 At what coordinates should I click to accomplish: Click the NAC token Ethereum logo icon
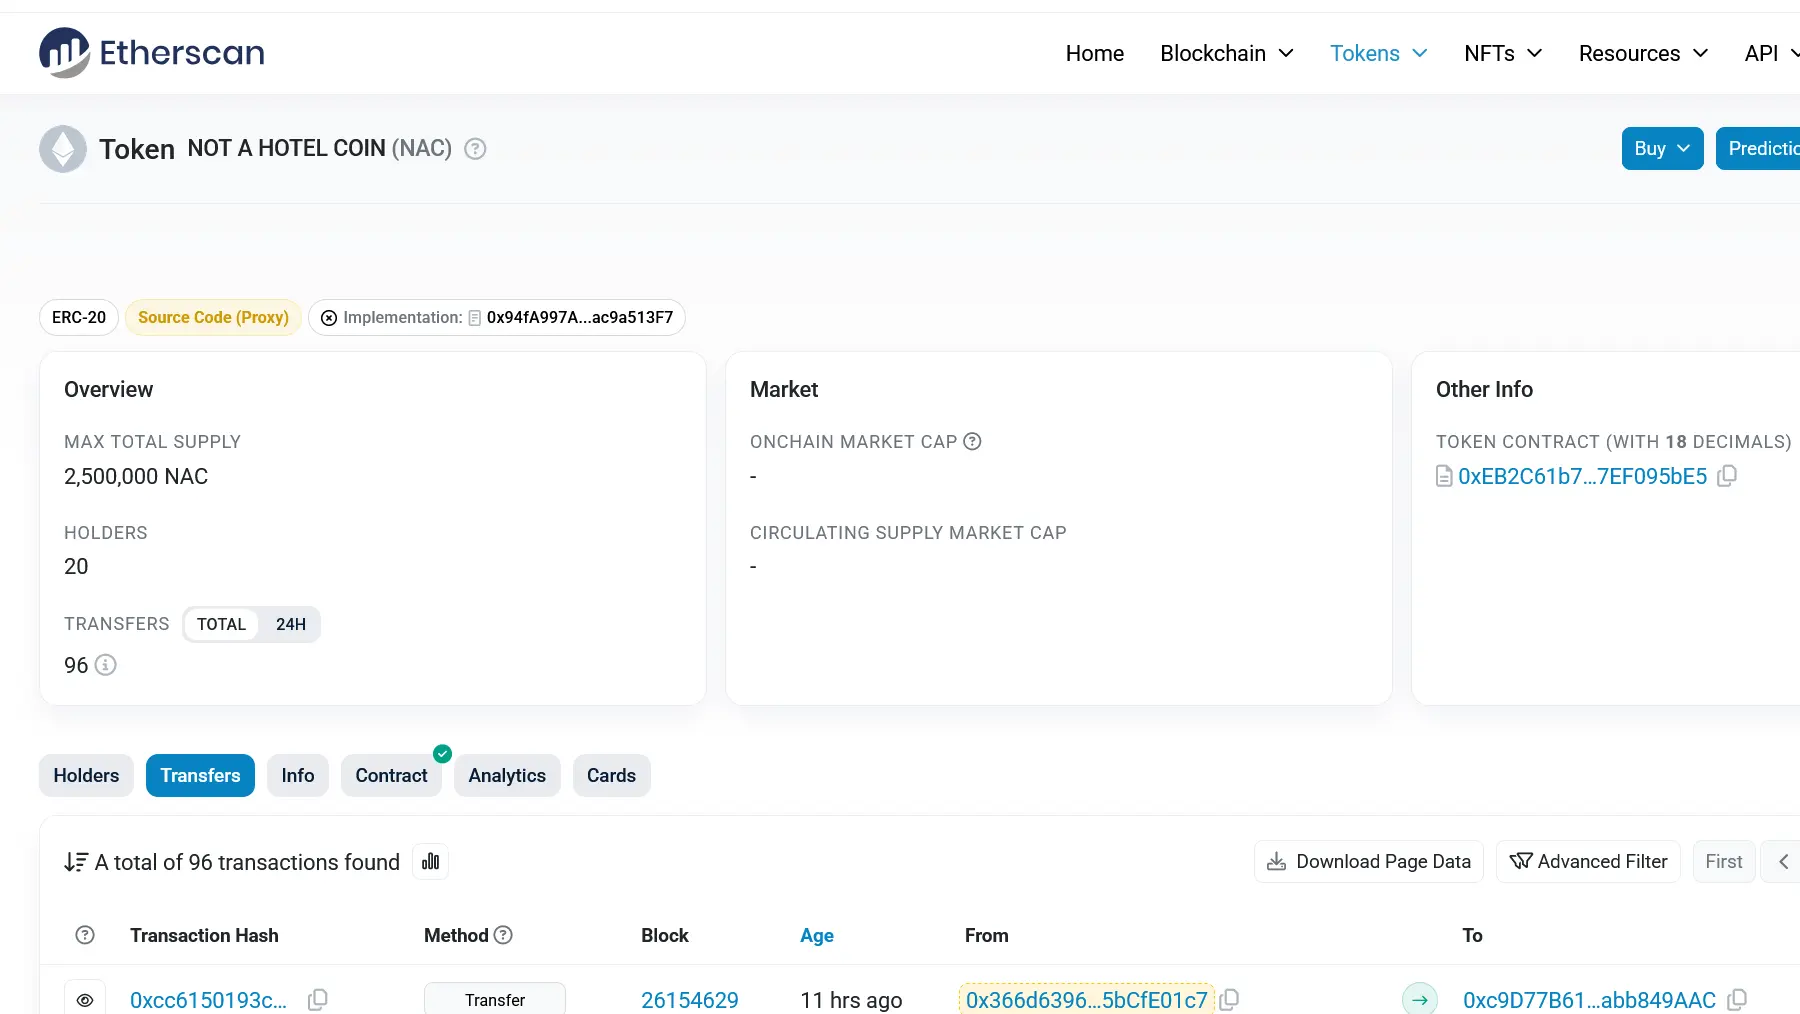(x=63, y=149)
